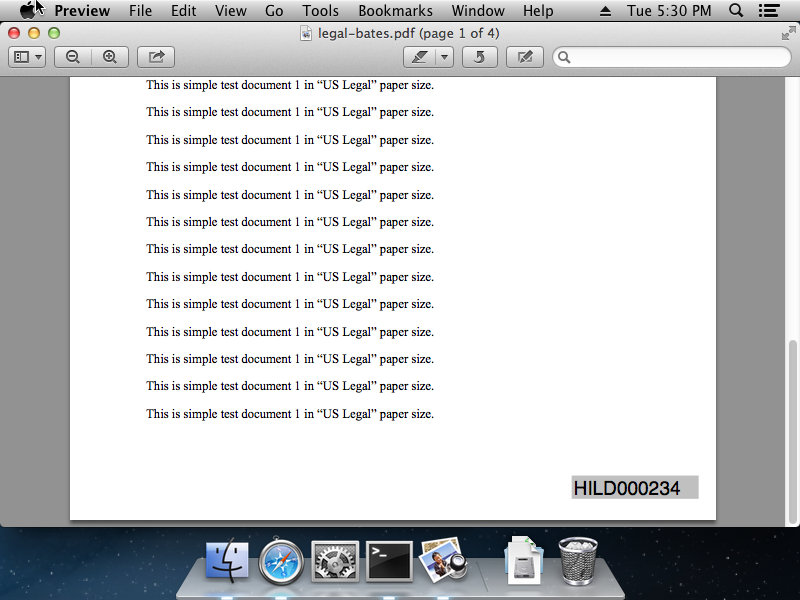800x600 pixels.
Task: Open Safari from the Dock
Action: (281, 561)
